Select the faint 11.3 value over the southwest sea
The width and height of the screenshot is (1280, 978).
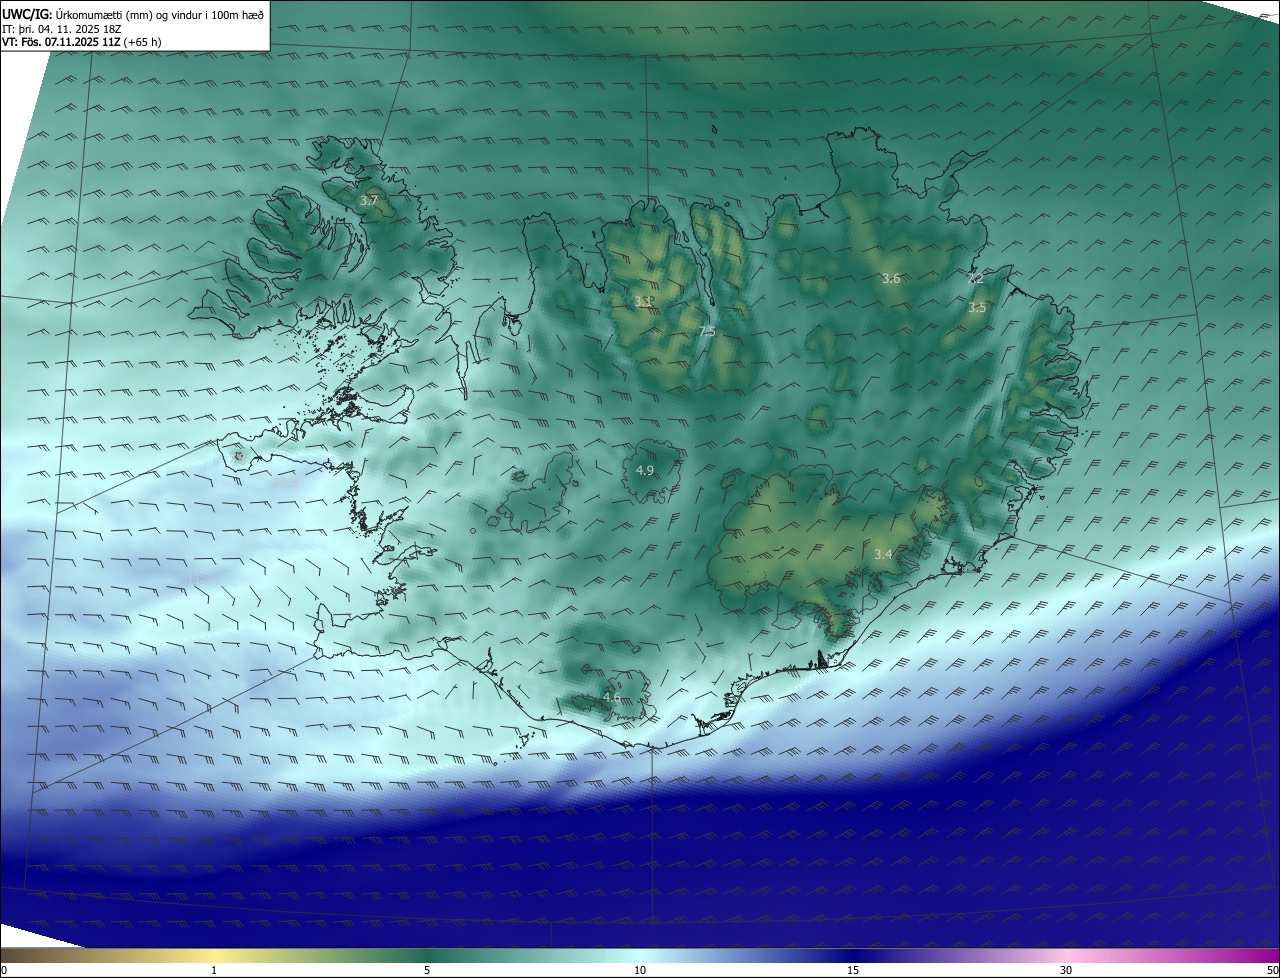(x=199, y=578)
